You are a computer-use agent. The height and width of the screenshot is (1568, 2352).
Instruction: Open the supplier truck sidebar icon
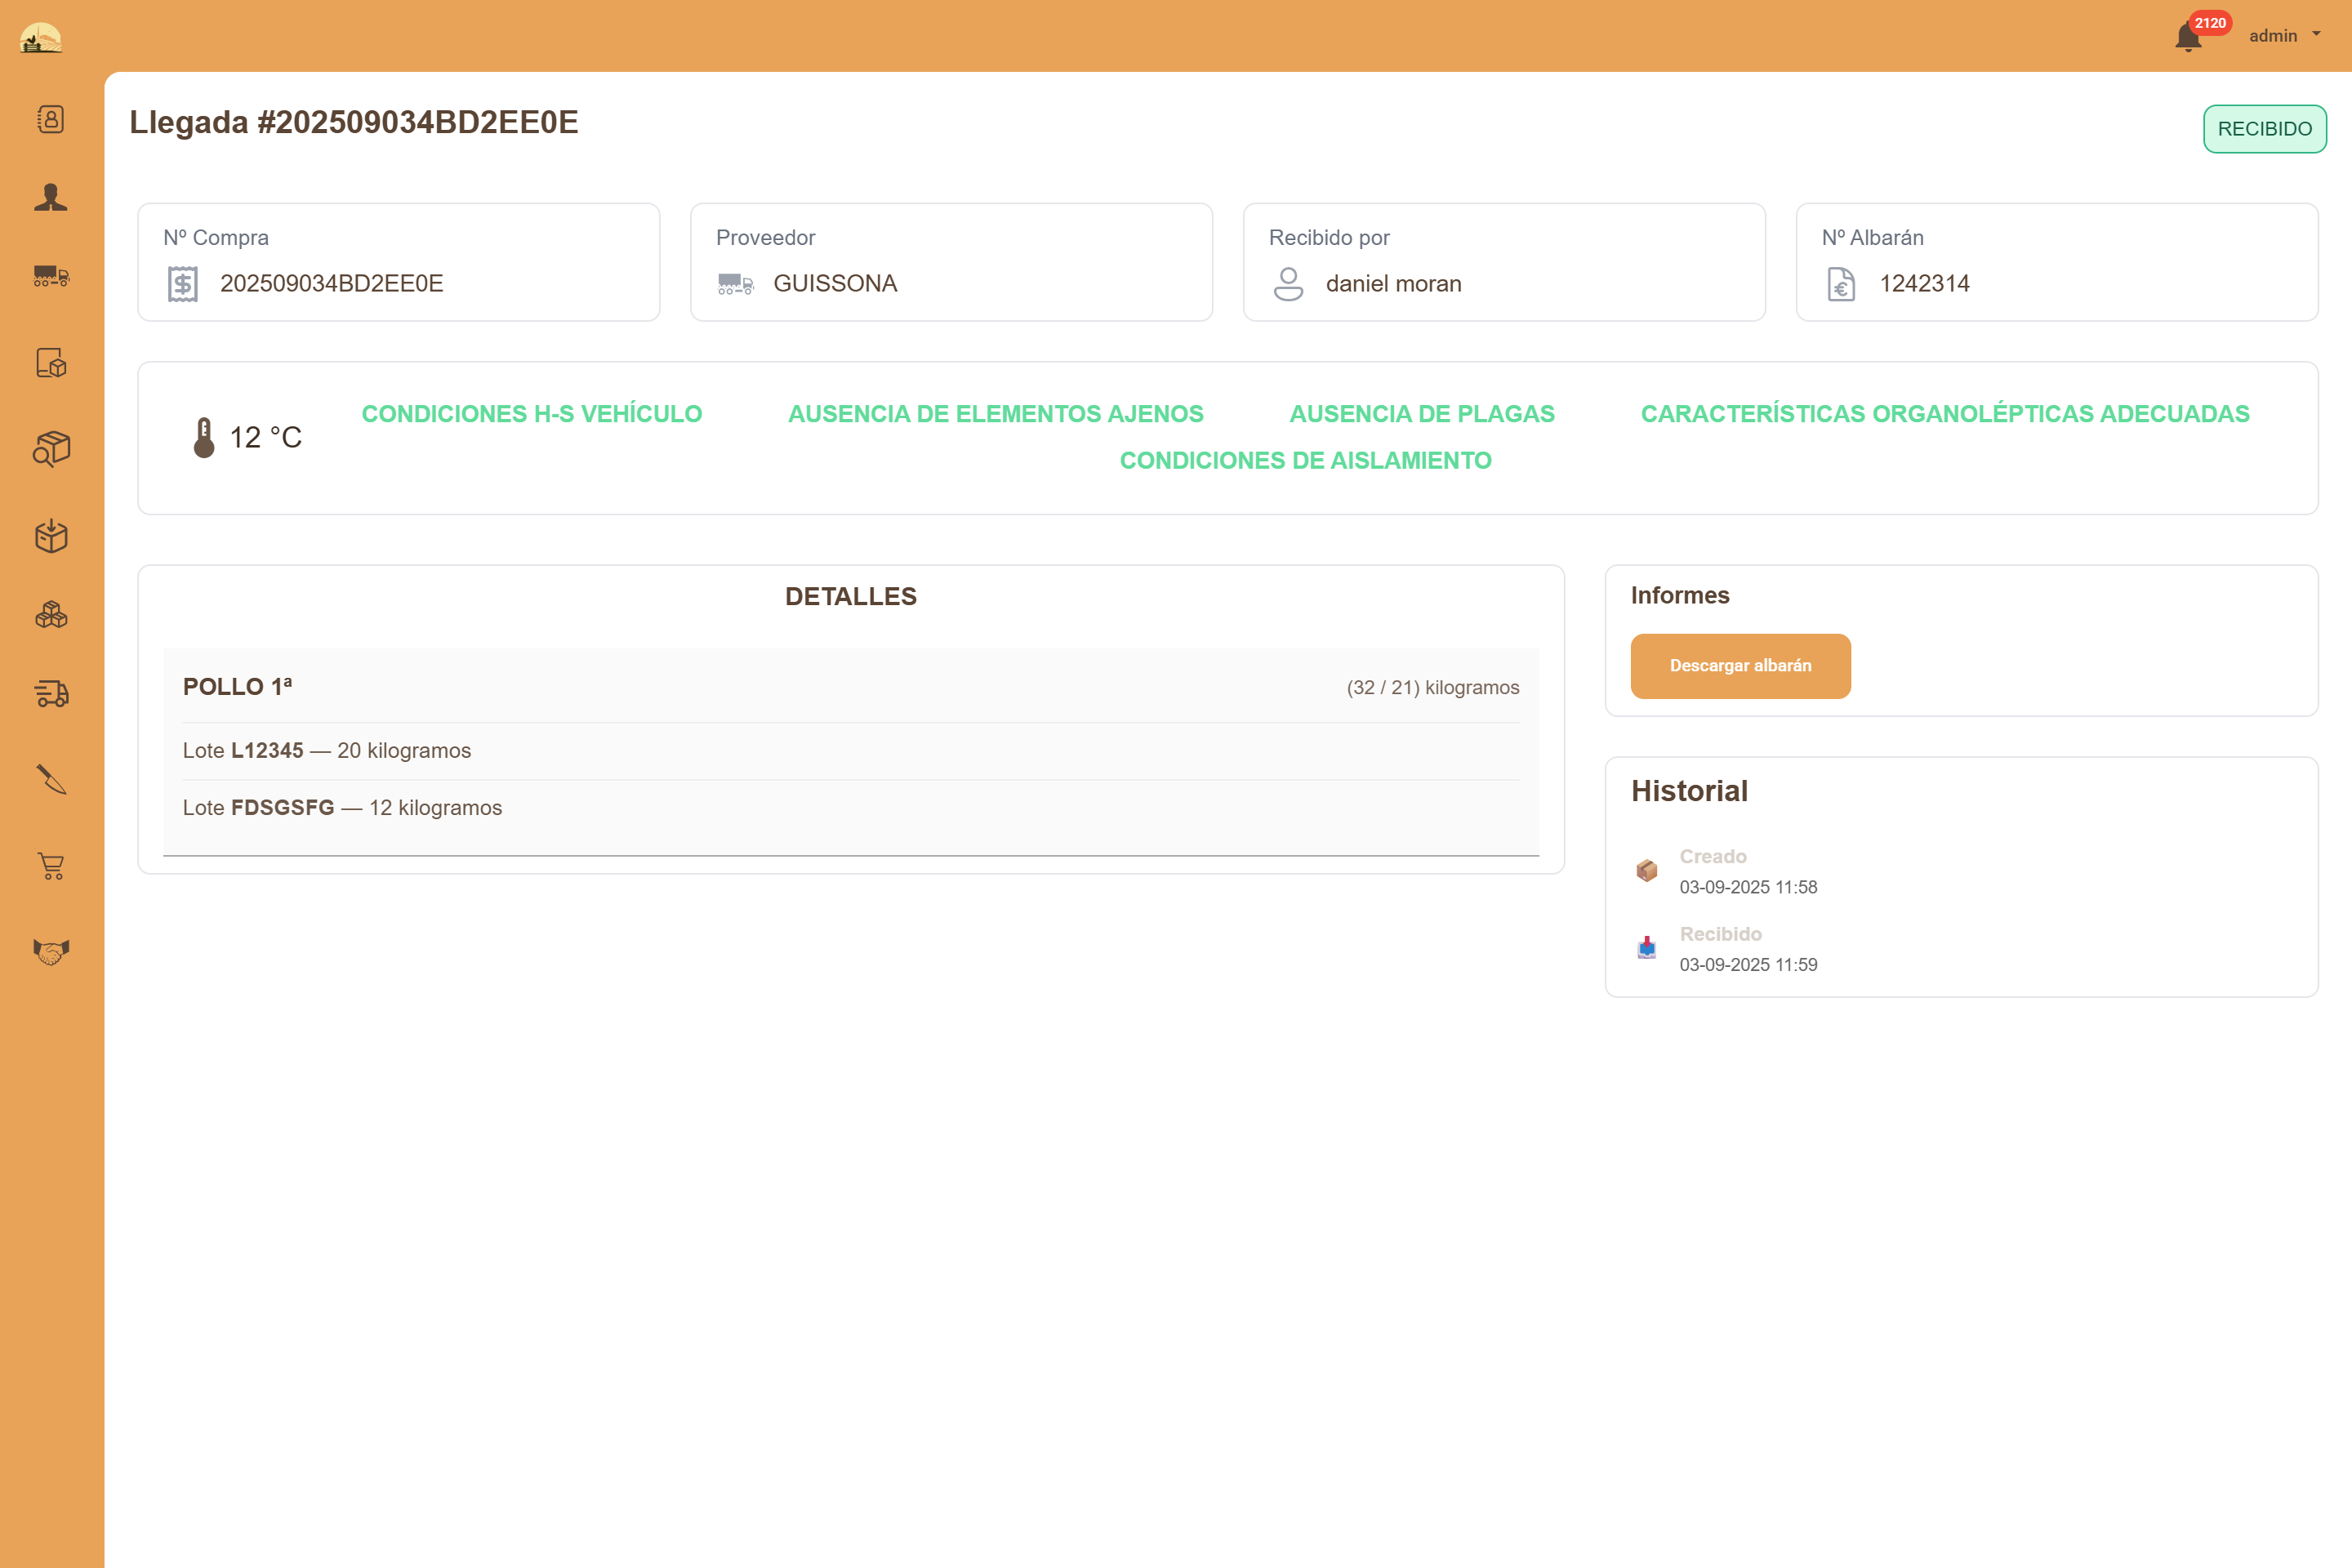[51, 276]
